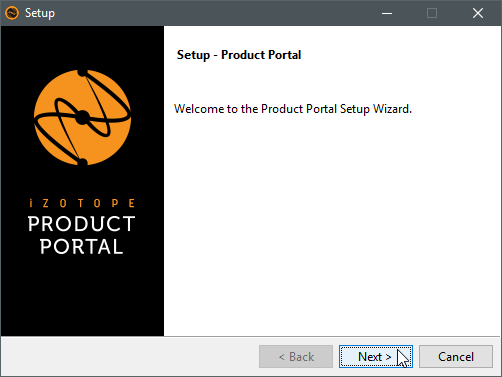Image resolution: width=502 pixels, height=377 pixels.
Task: Click the iZotope icon in the title bar
Action: point(12,13)
